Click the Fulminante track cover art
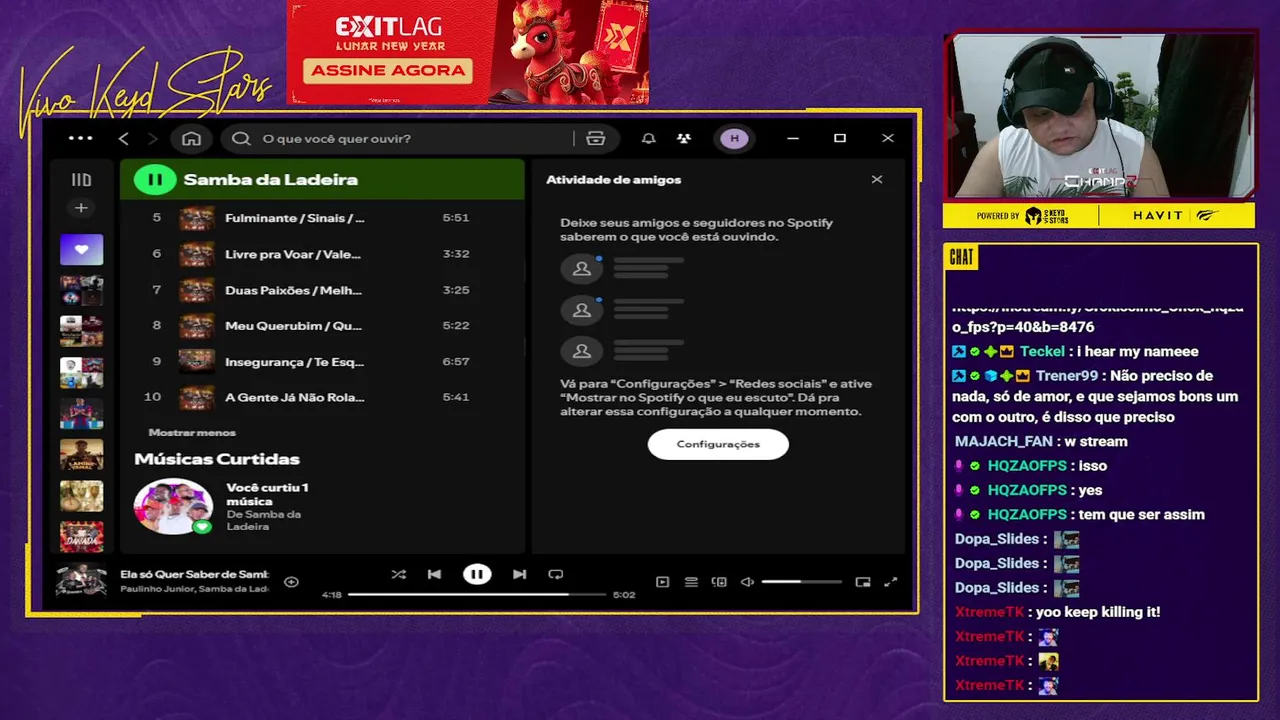 click(196, 218)
